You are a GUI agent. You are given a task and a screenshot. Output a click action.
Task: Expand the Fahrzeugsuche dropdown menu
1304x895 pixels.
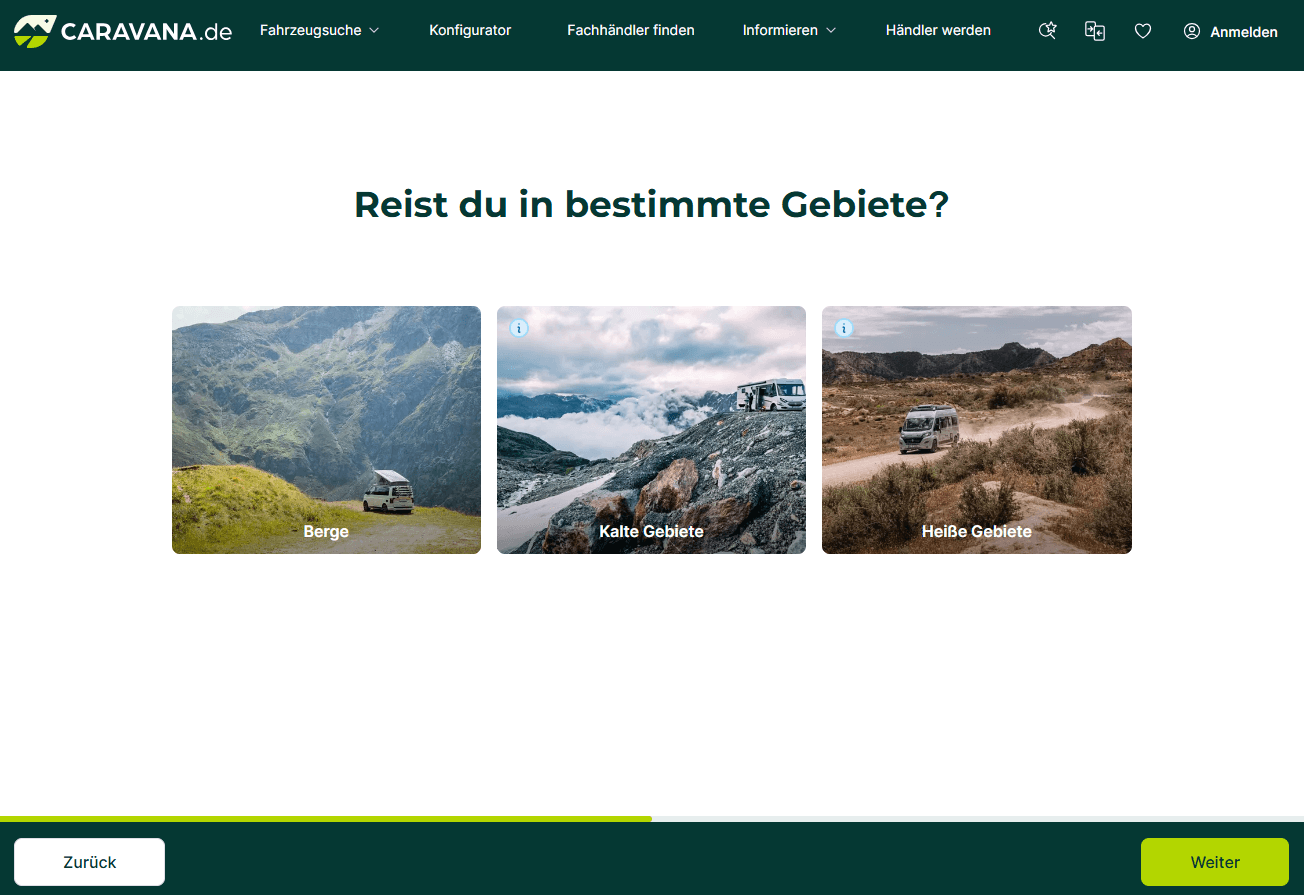(x=320, y=30)
